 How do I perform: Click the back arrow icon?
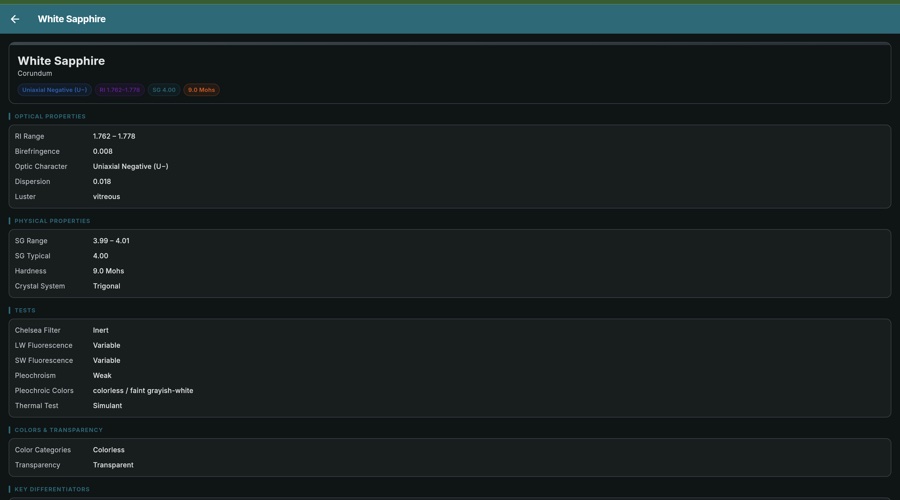click(15, 19)
